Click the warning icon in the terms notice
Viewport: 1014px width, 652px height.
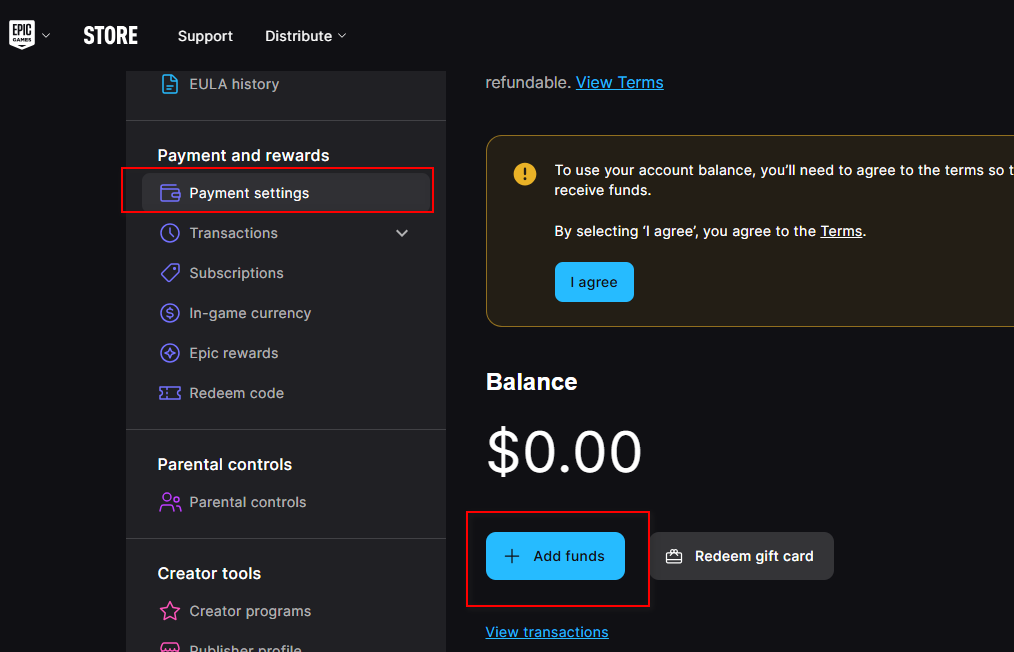click(x=524, y=173)
